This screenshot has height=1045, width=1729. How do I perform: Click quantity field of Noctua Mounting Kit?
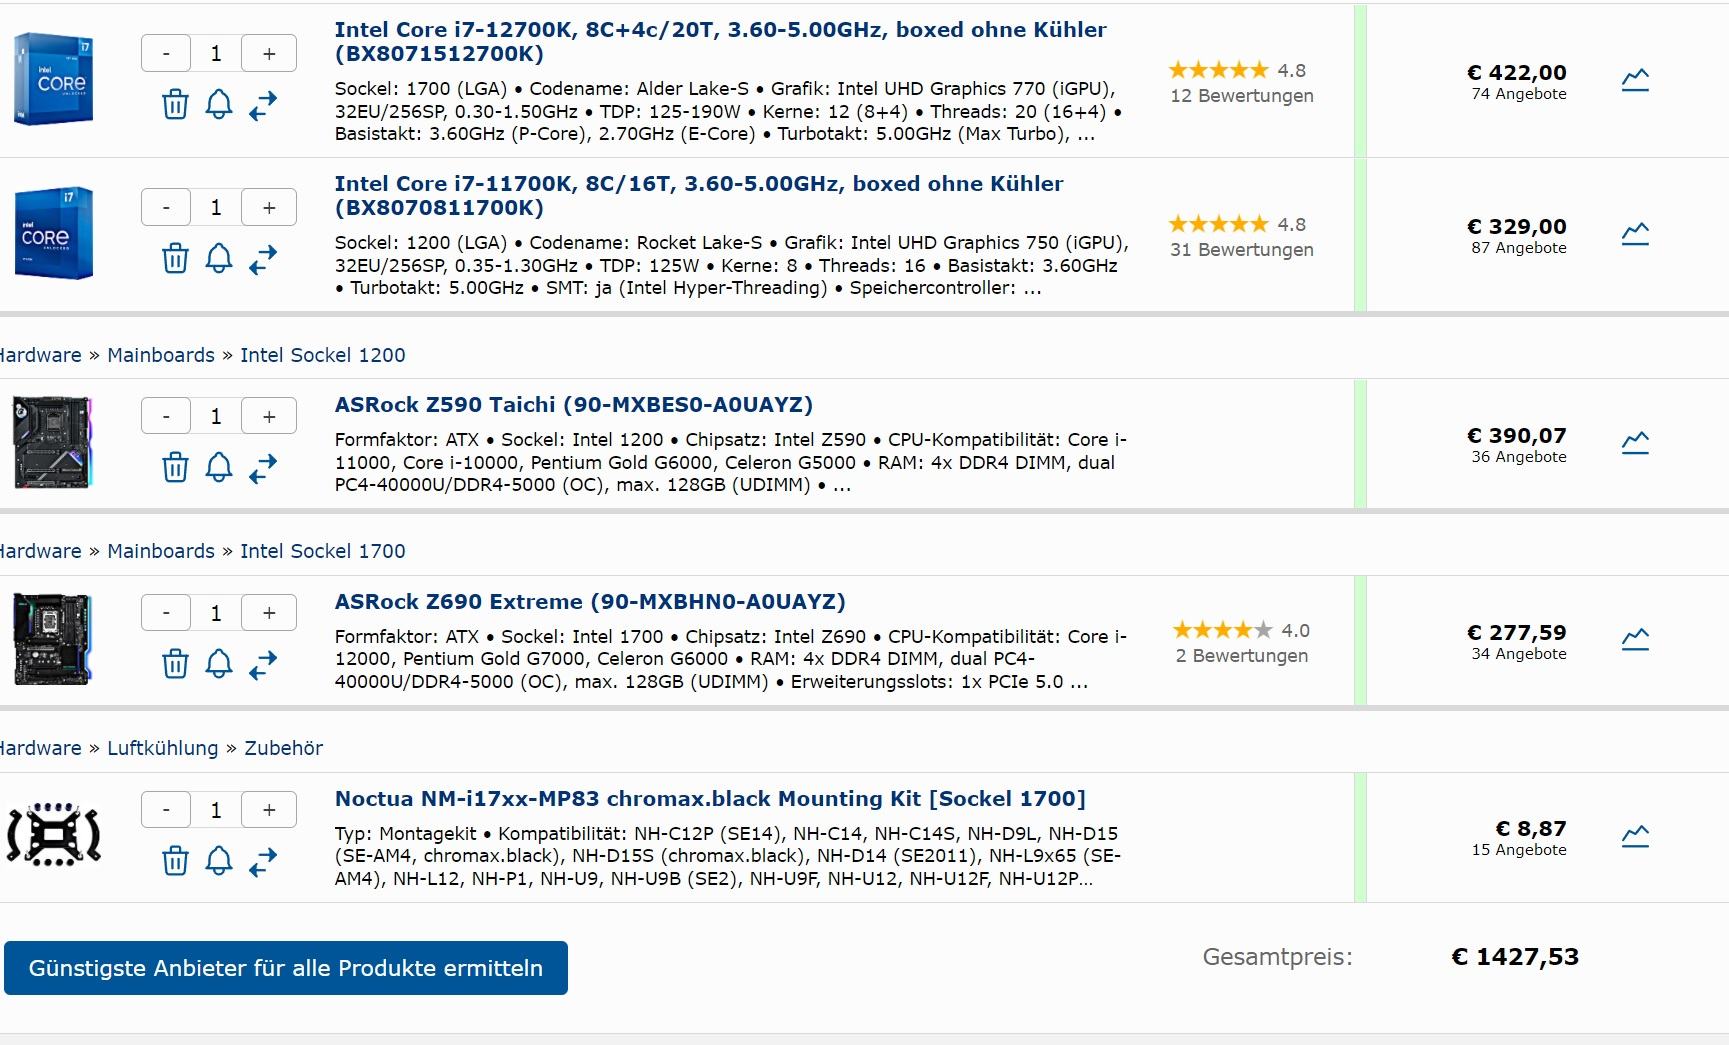point(216,810)
